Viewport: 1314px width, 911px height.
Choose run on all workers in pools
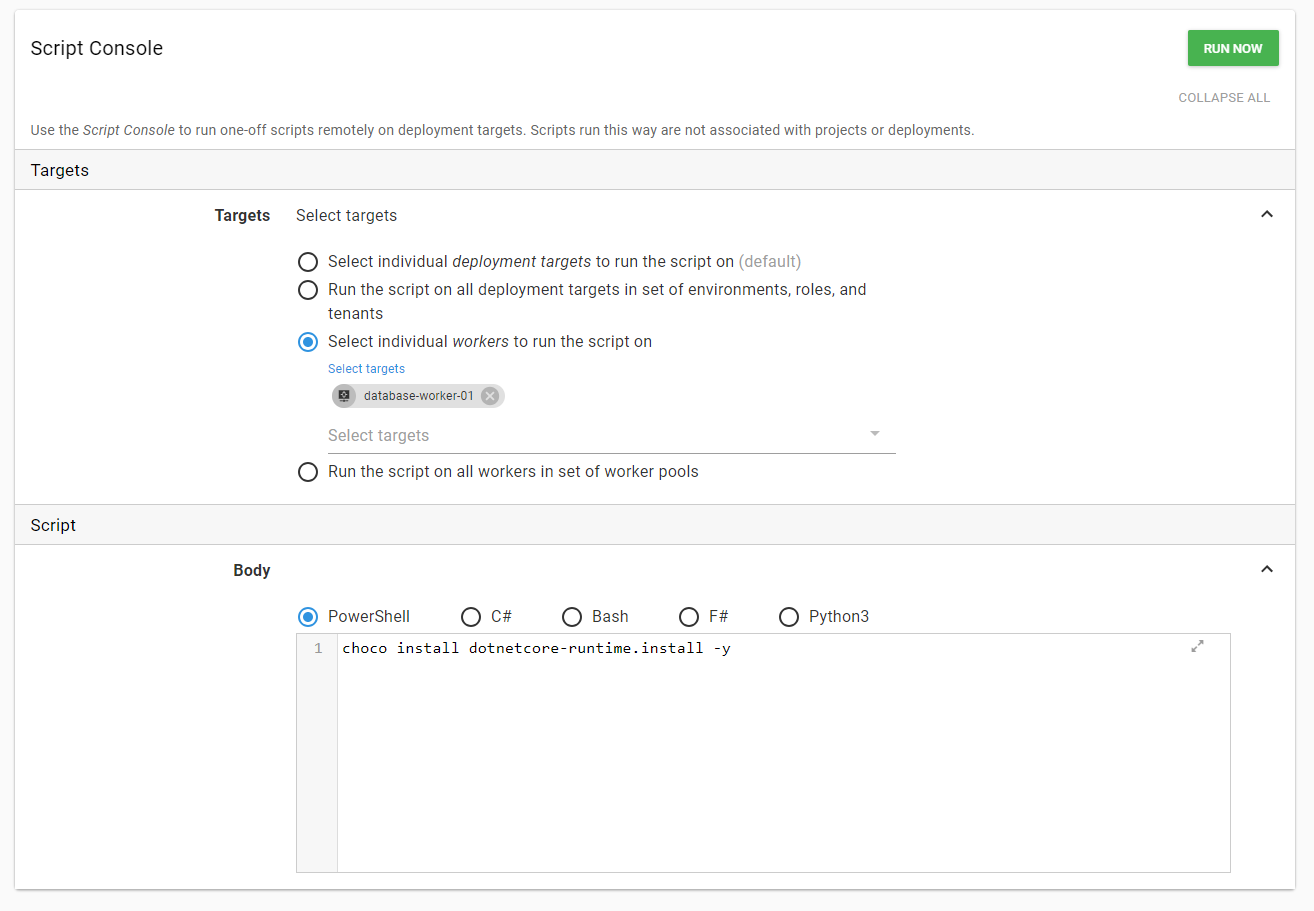pos(308,472)
